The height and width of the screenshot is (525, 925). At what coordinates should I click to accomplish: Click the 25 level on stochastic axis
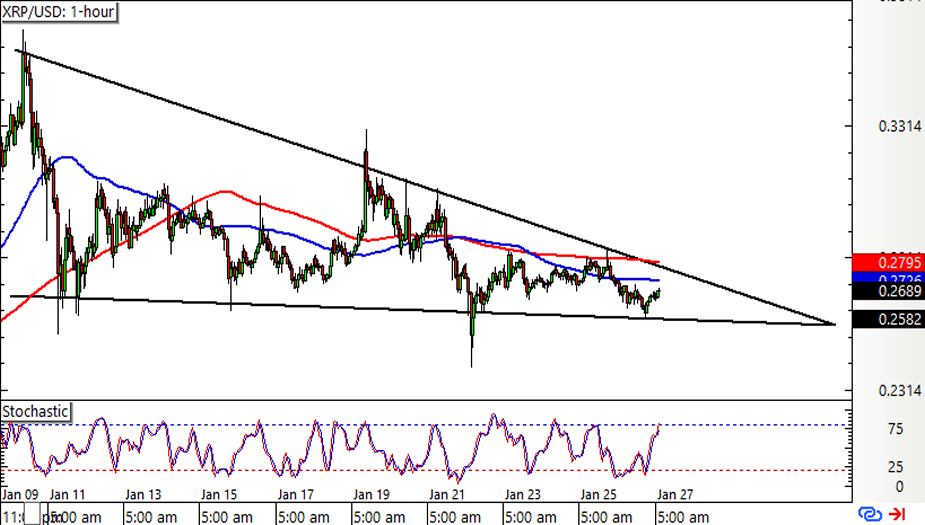point(895,467)
